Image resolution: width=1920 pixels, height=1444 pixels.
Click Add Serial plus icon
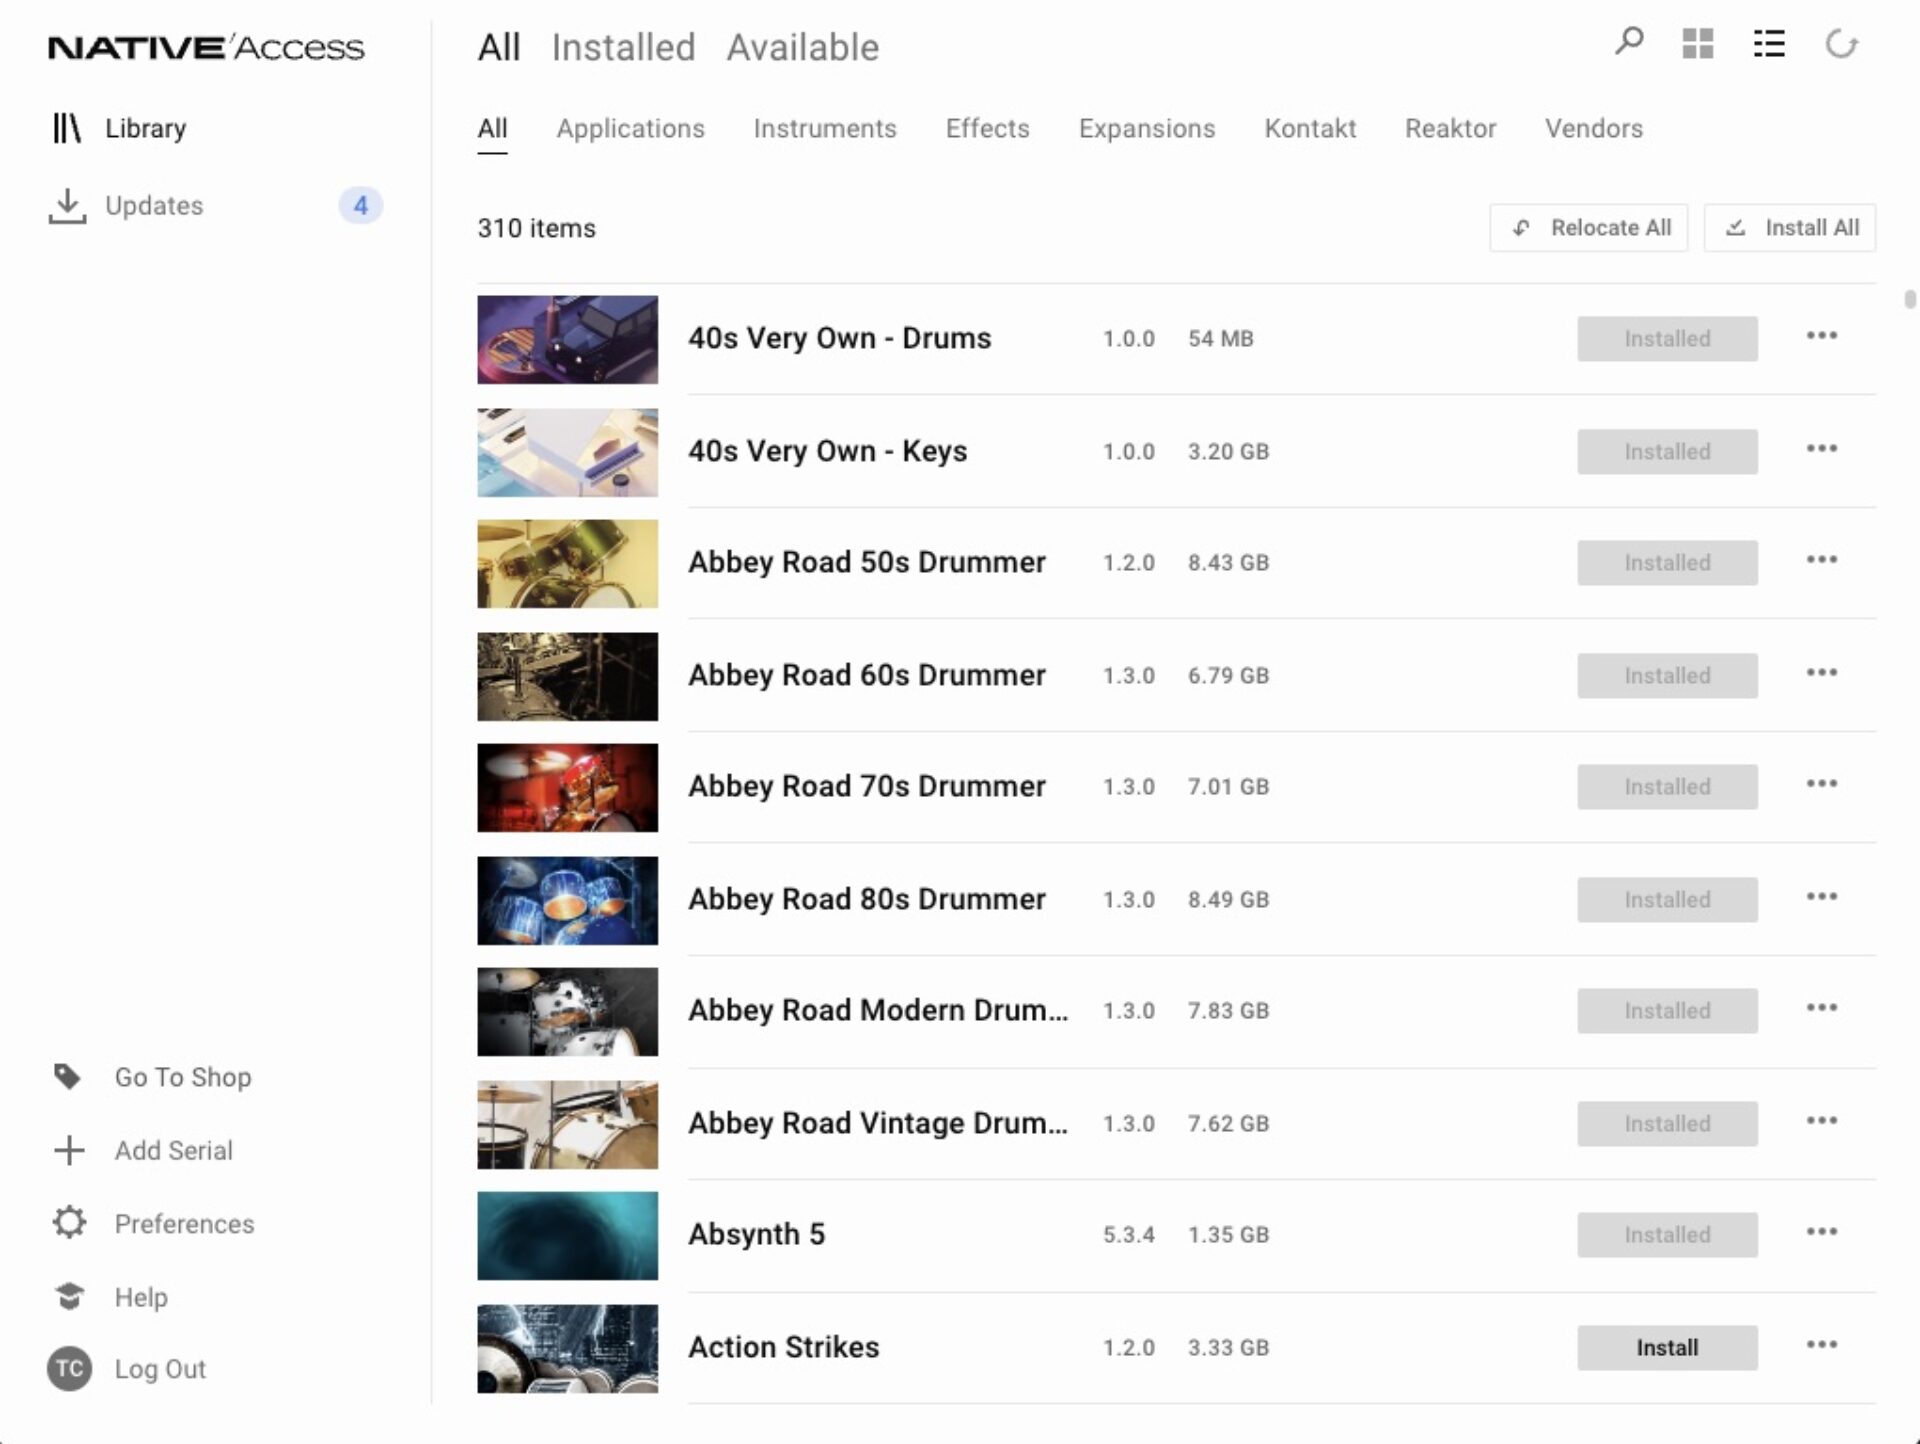coord(68,1150)
